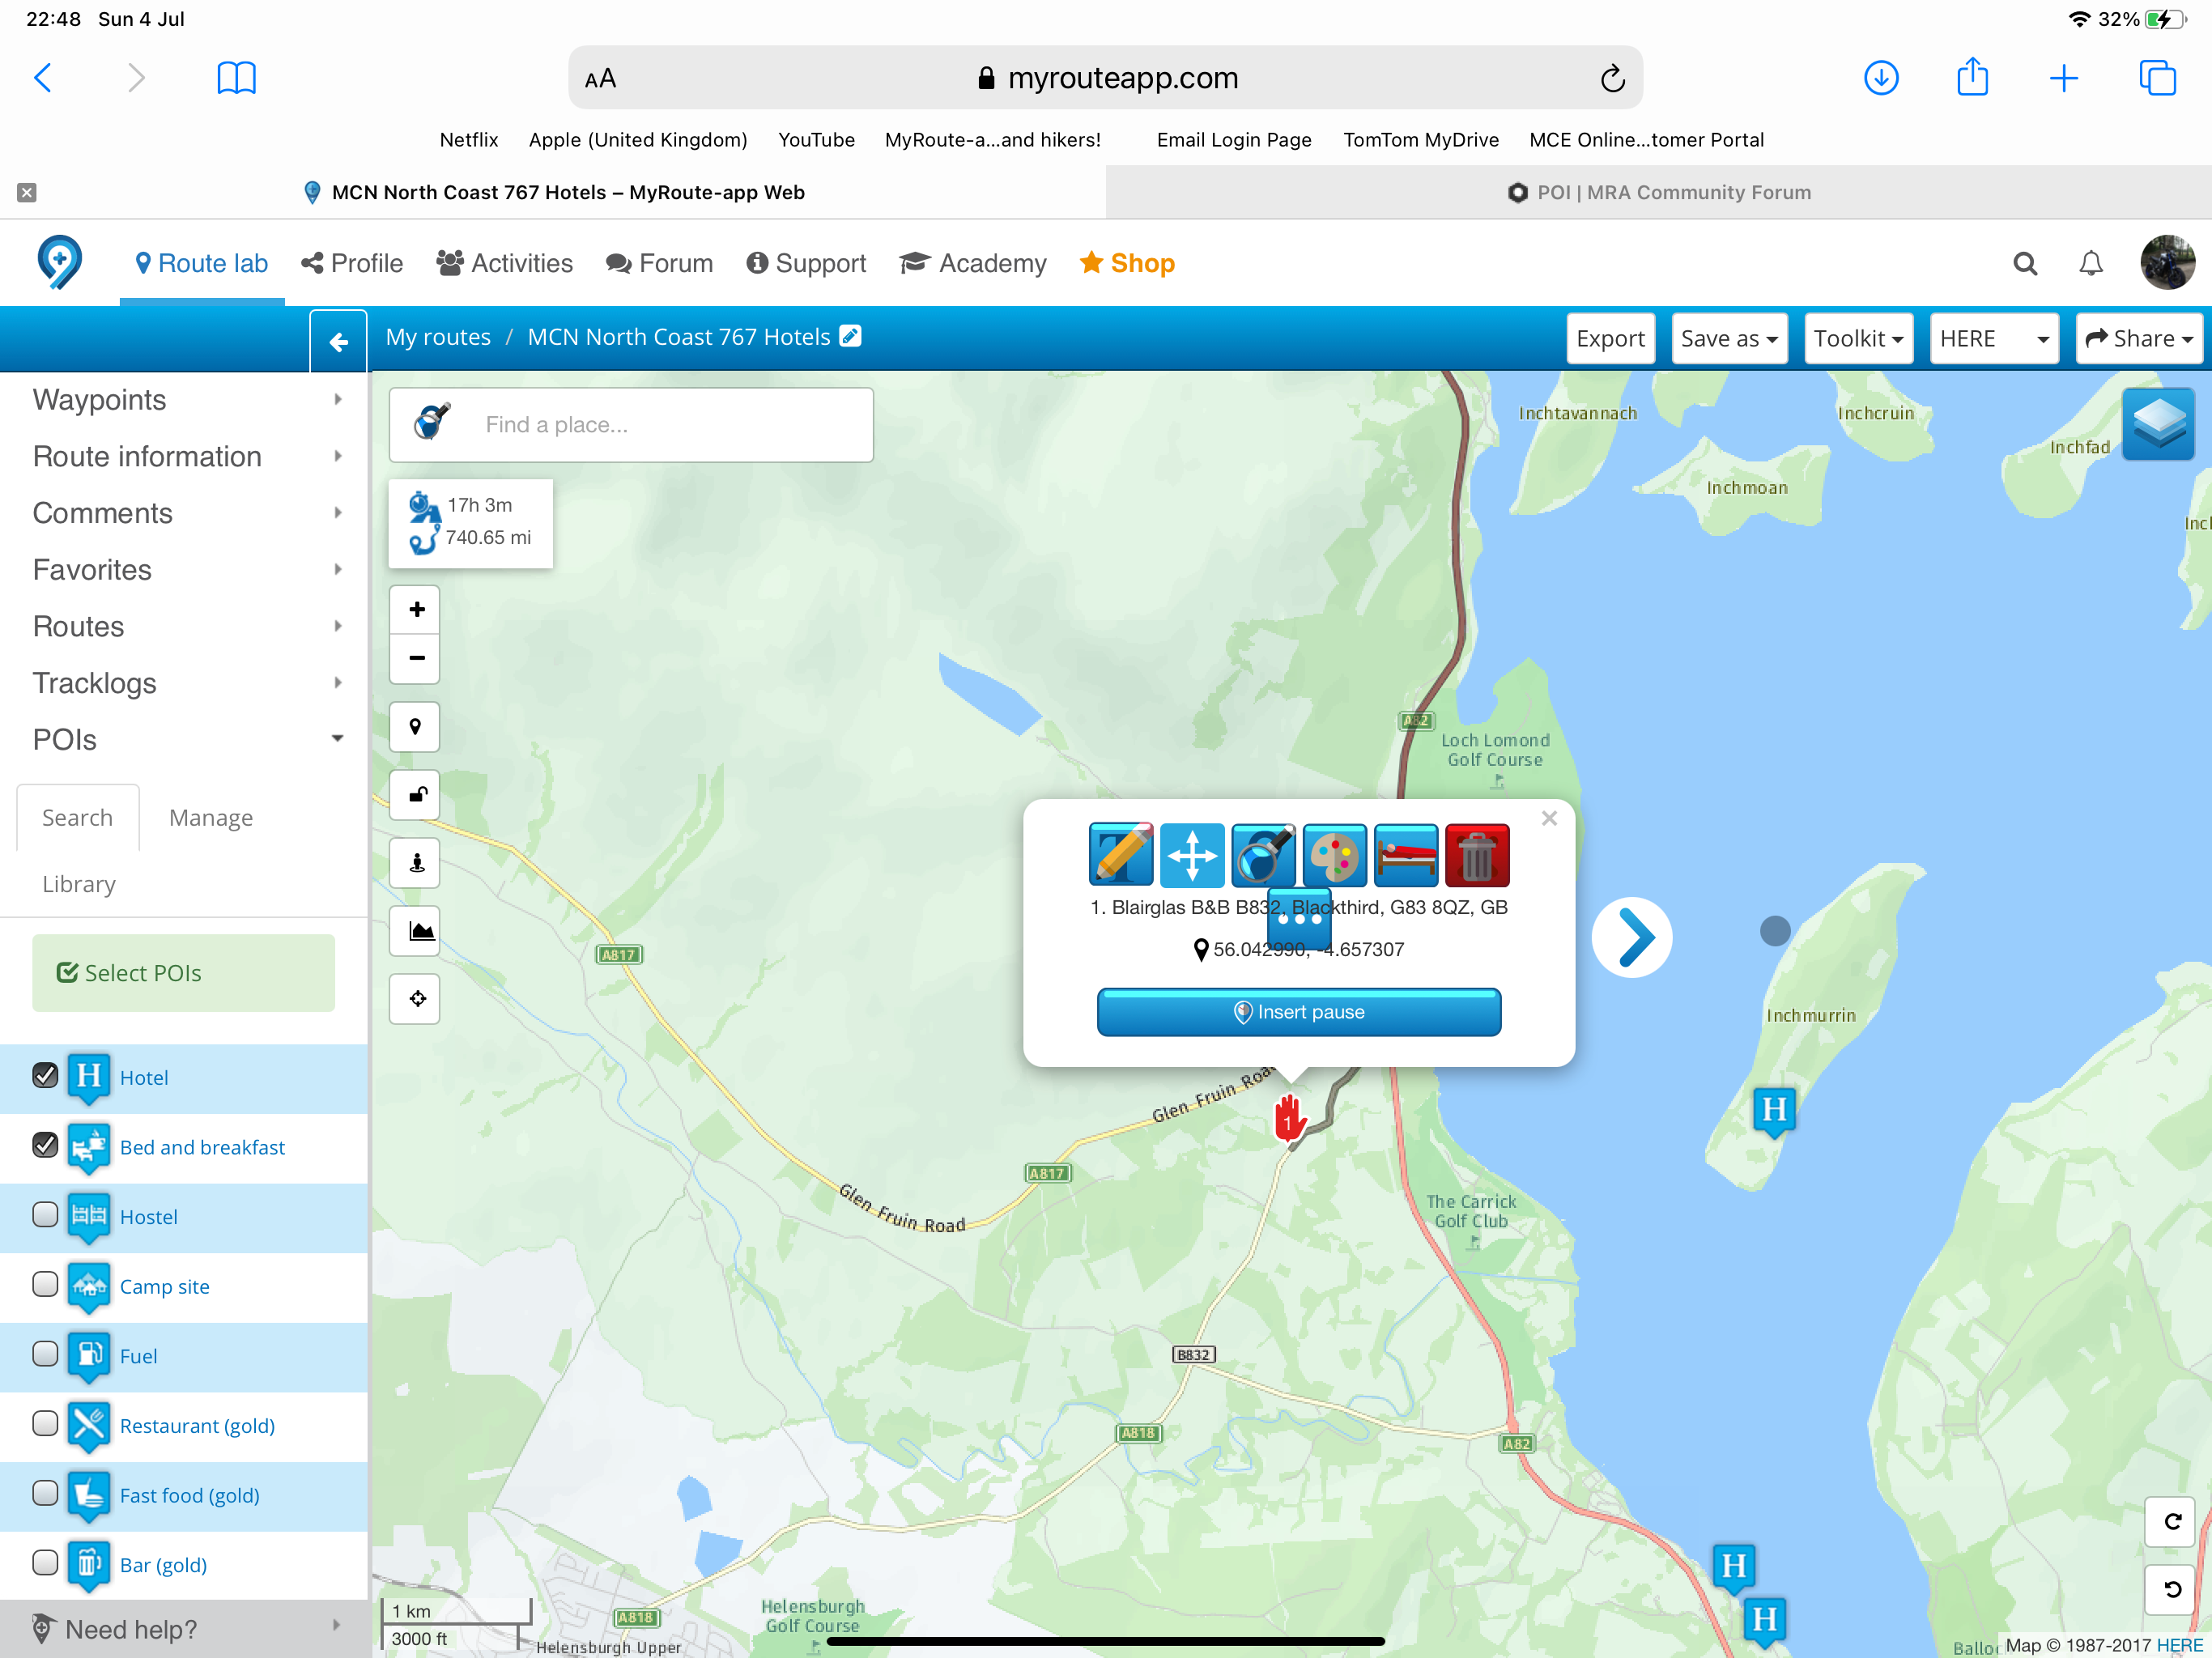The image size is (2212, 1658).
Task: Open the Route lab menu
Action: [x=202, y=263]
